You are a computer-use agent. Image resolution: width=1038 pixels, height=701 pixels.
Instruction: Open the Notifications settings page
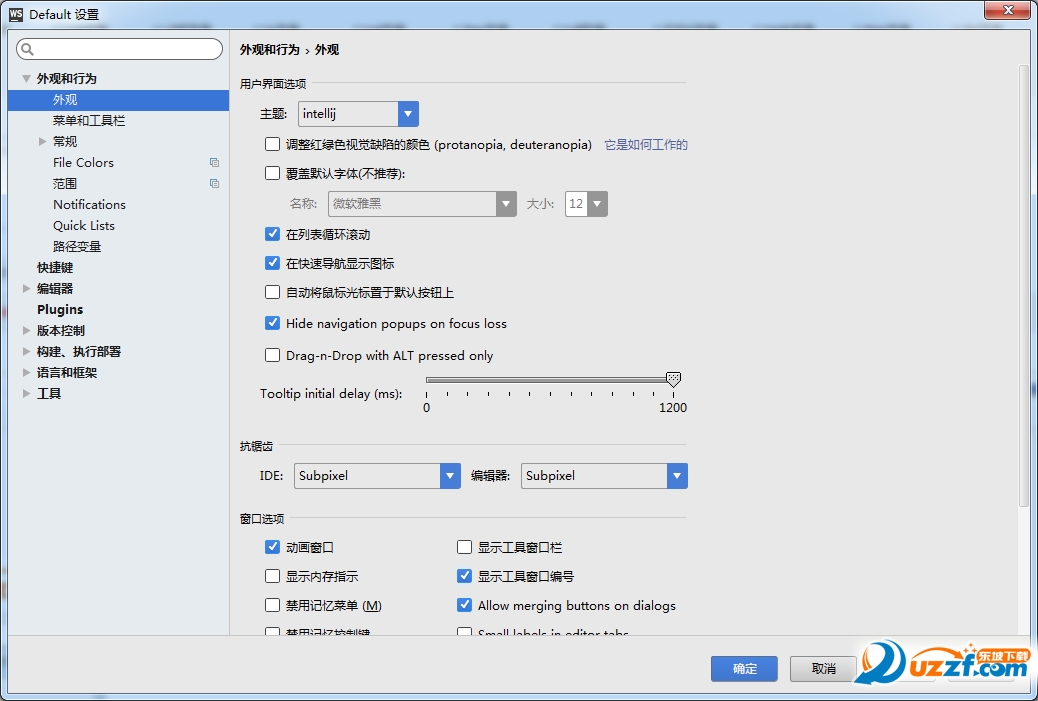(x=89, y=204)
